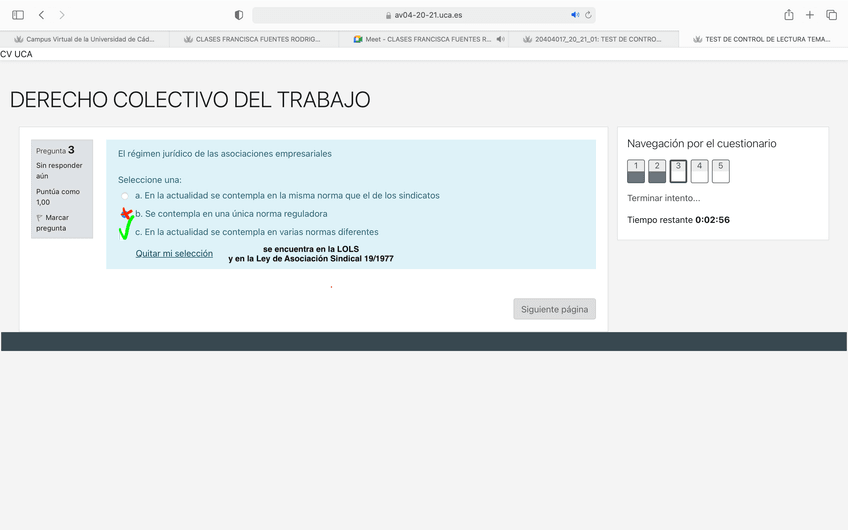Open the Meet - CLASES FRANCISCA FUENTES tab

[423, 39]
